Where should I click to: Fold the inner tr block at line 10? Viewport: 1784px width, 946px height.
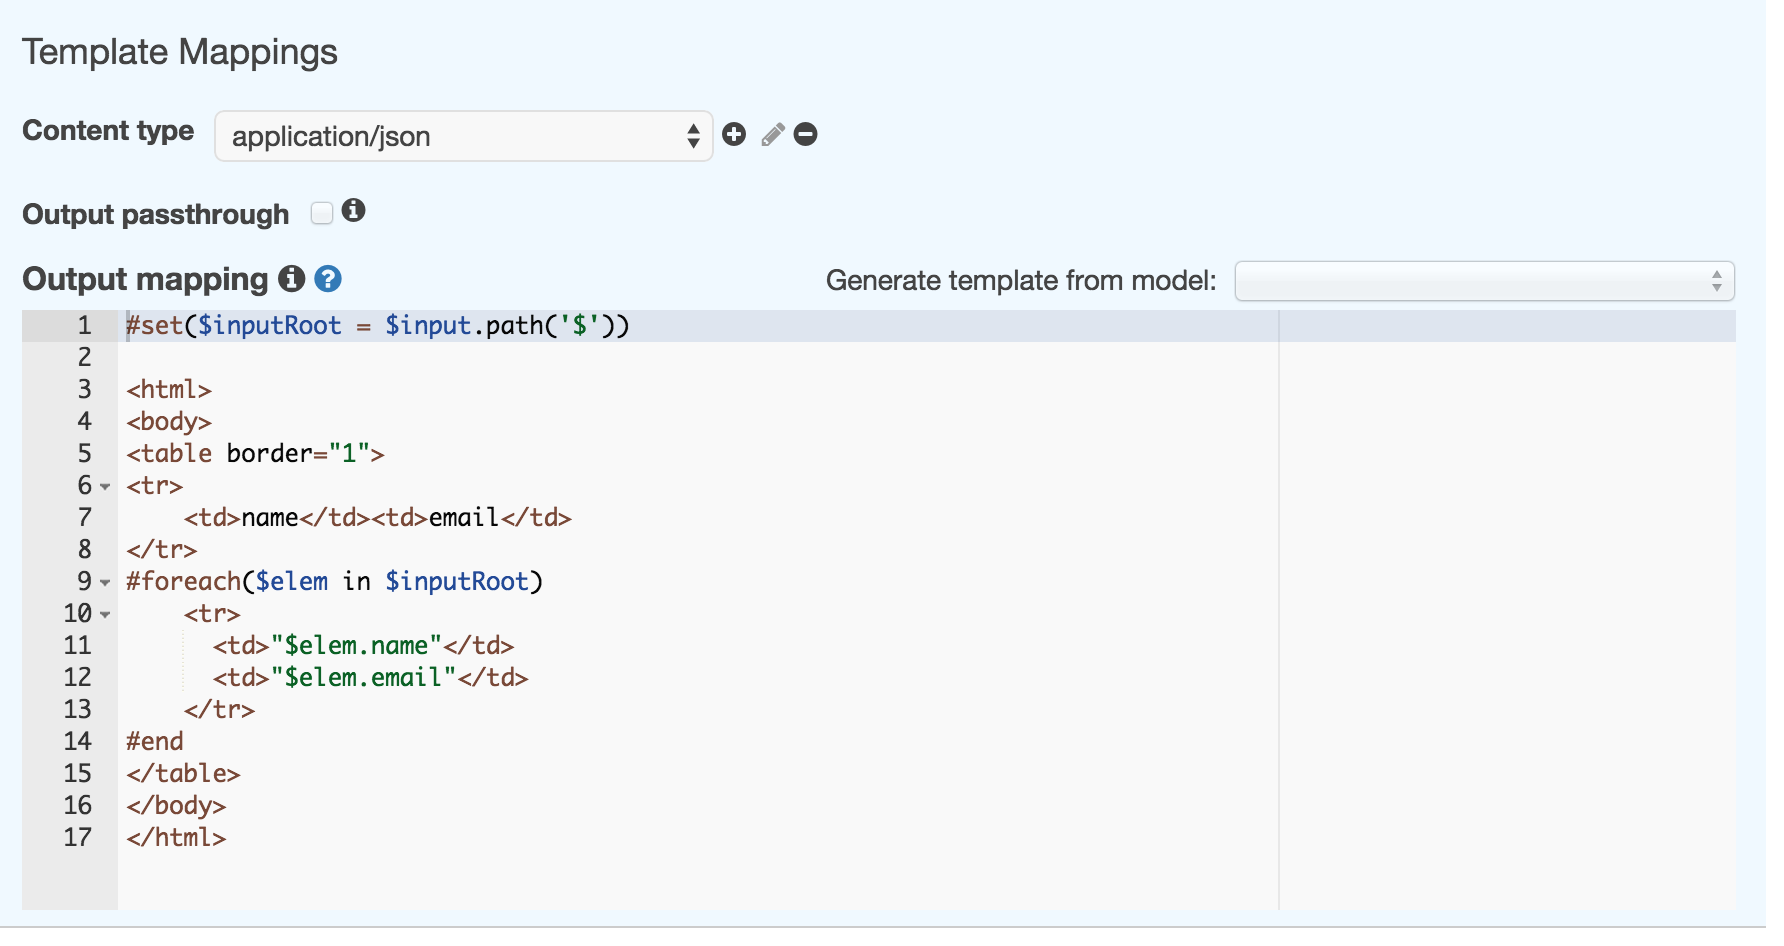pyautogui.click(x=105, y=615)
